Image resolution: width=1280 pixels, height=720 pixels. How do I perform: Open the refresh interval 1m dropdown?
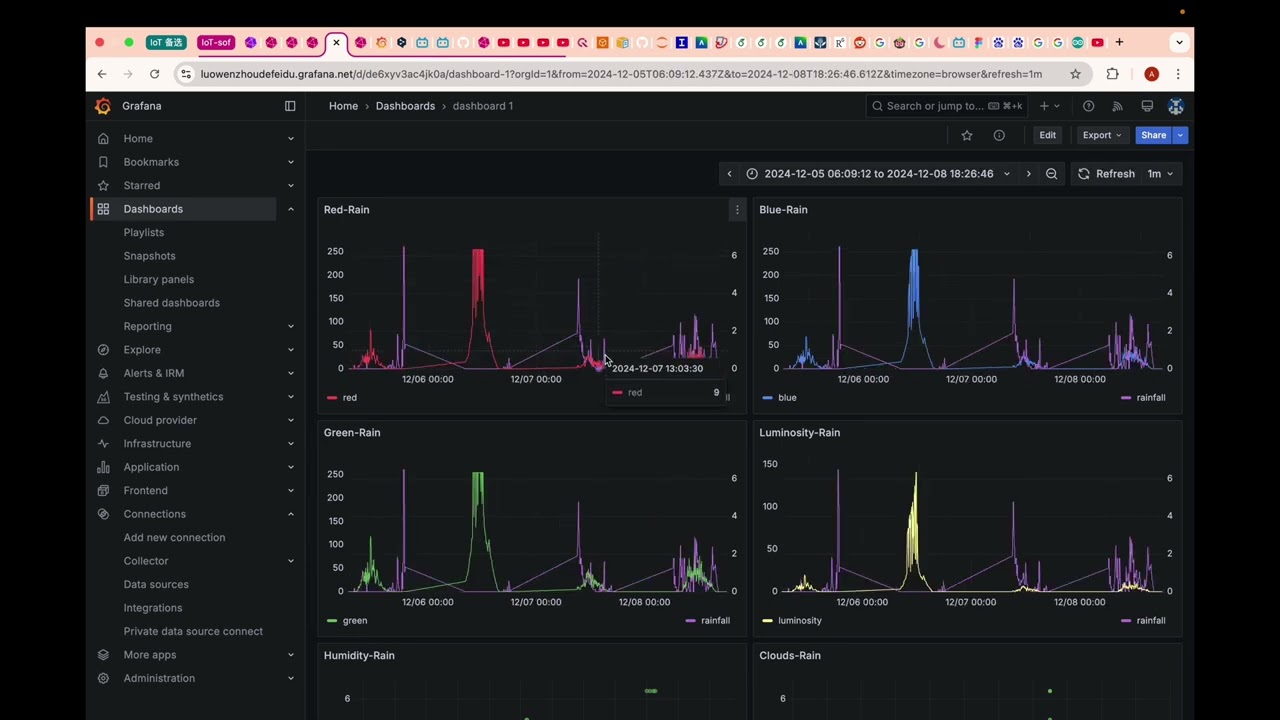[x=1160, y=174]
